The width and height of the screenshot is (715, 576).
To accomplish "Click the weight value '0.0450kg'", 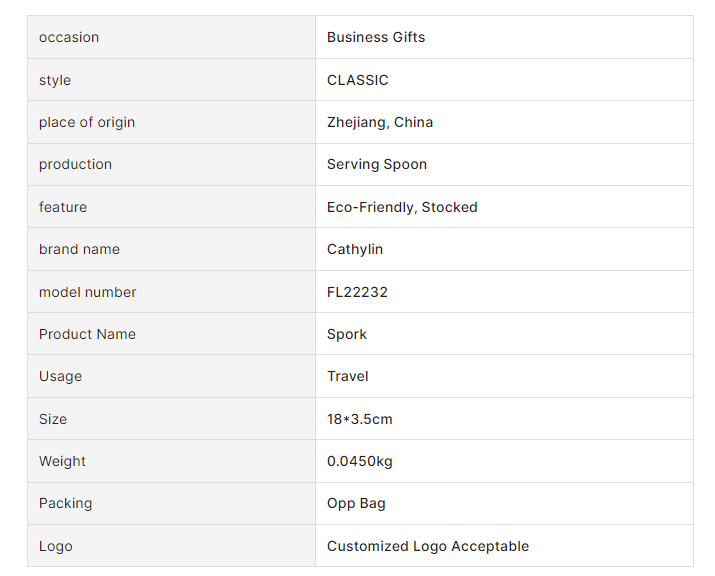I will (x=360, y=461).
